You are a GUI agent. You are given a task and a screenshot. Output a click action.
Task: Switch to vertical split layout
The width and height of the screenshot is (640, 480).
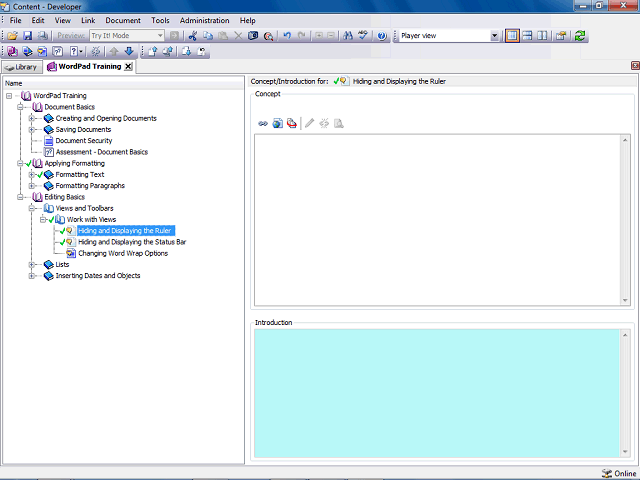542,36
